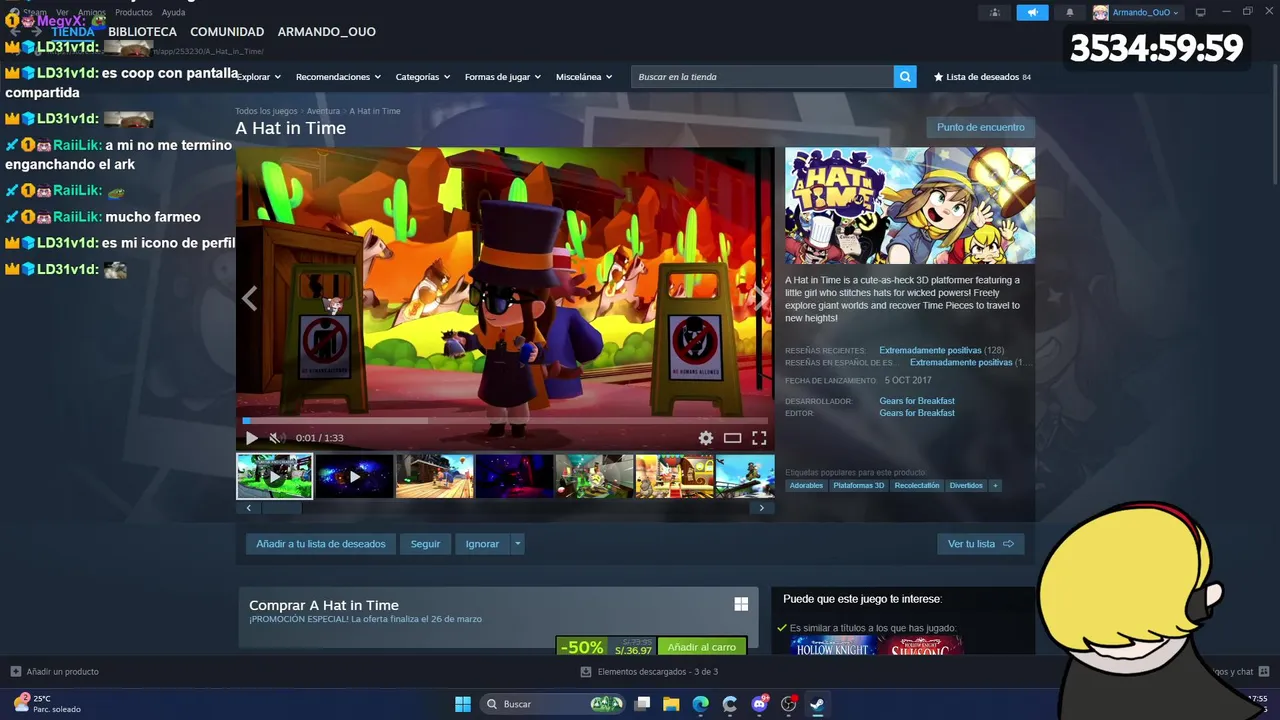The width and height of the screenshot is (1280, 720).
Task: Launch Microsoft Edge from the taskbar
Action: (700, 704)
